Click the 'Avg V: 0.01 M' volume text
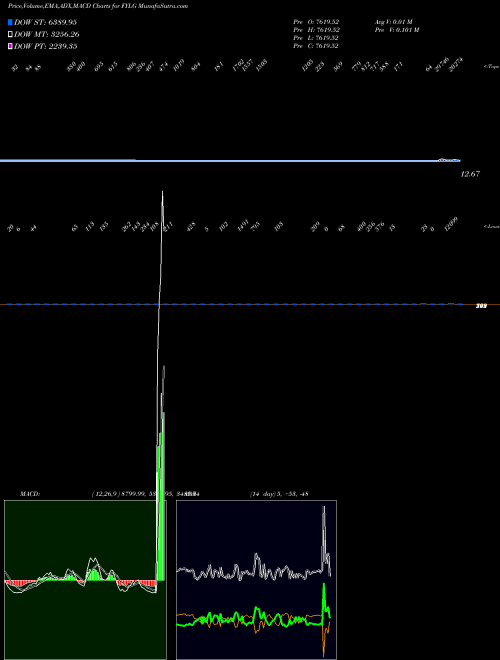The image size is (500, 660). click(x=394, y=22)
